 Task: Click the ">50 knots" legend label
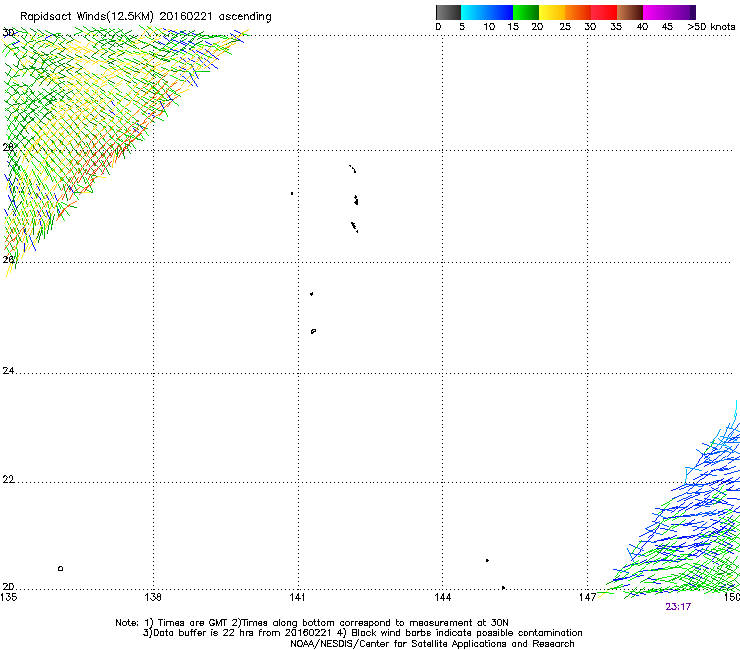pos(711,27)
